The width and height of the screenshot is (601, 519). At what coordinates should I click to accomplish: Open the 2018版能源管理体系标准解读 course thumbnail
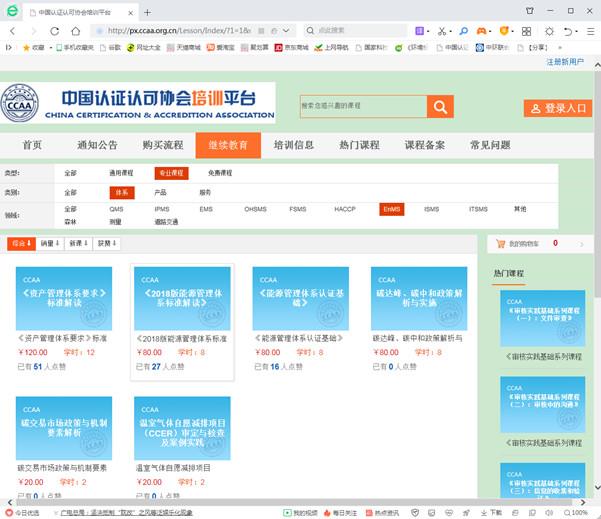182,297
